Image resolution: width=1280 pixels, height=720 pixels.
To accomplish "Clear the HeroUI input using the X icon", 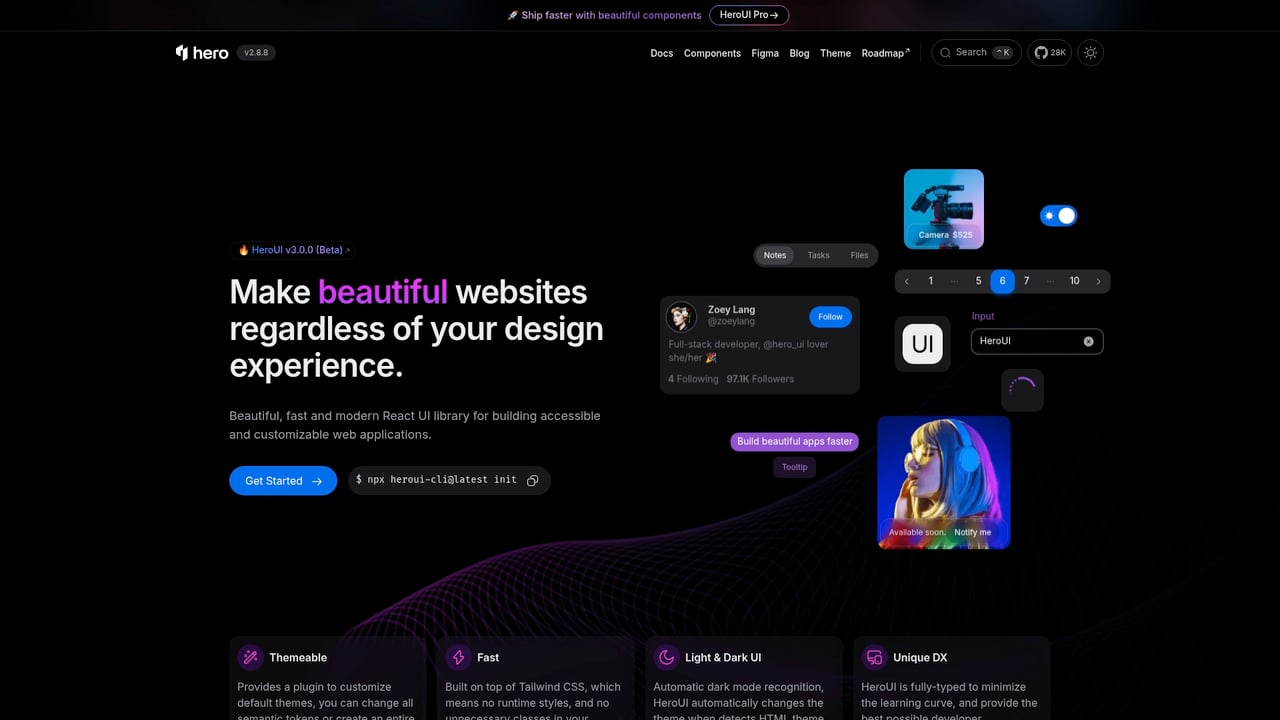I will [1088, 341].
